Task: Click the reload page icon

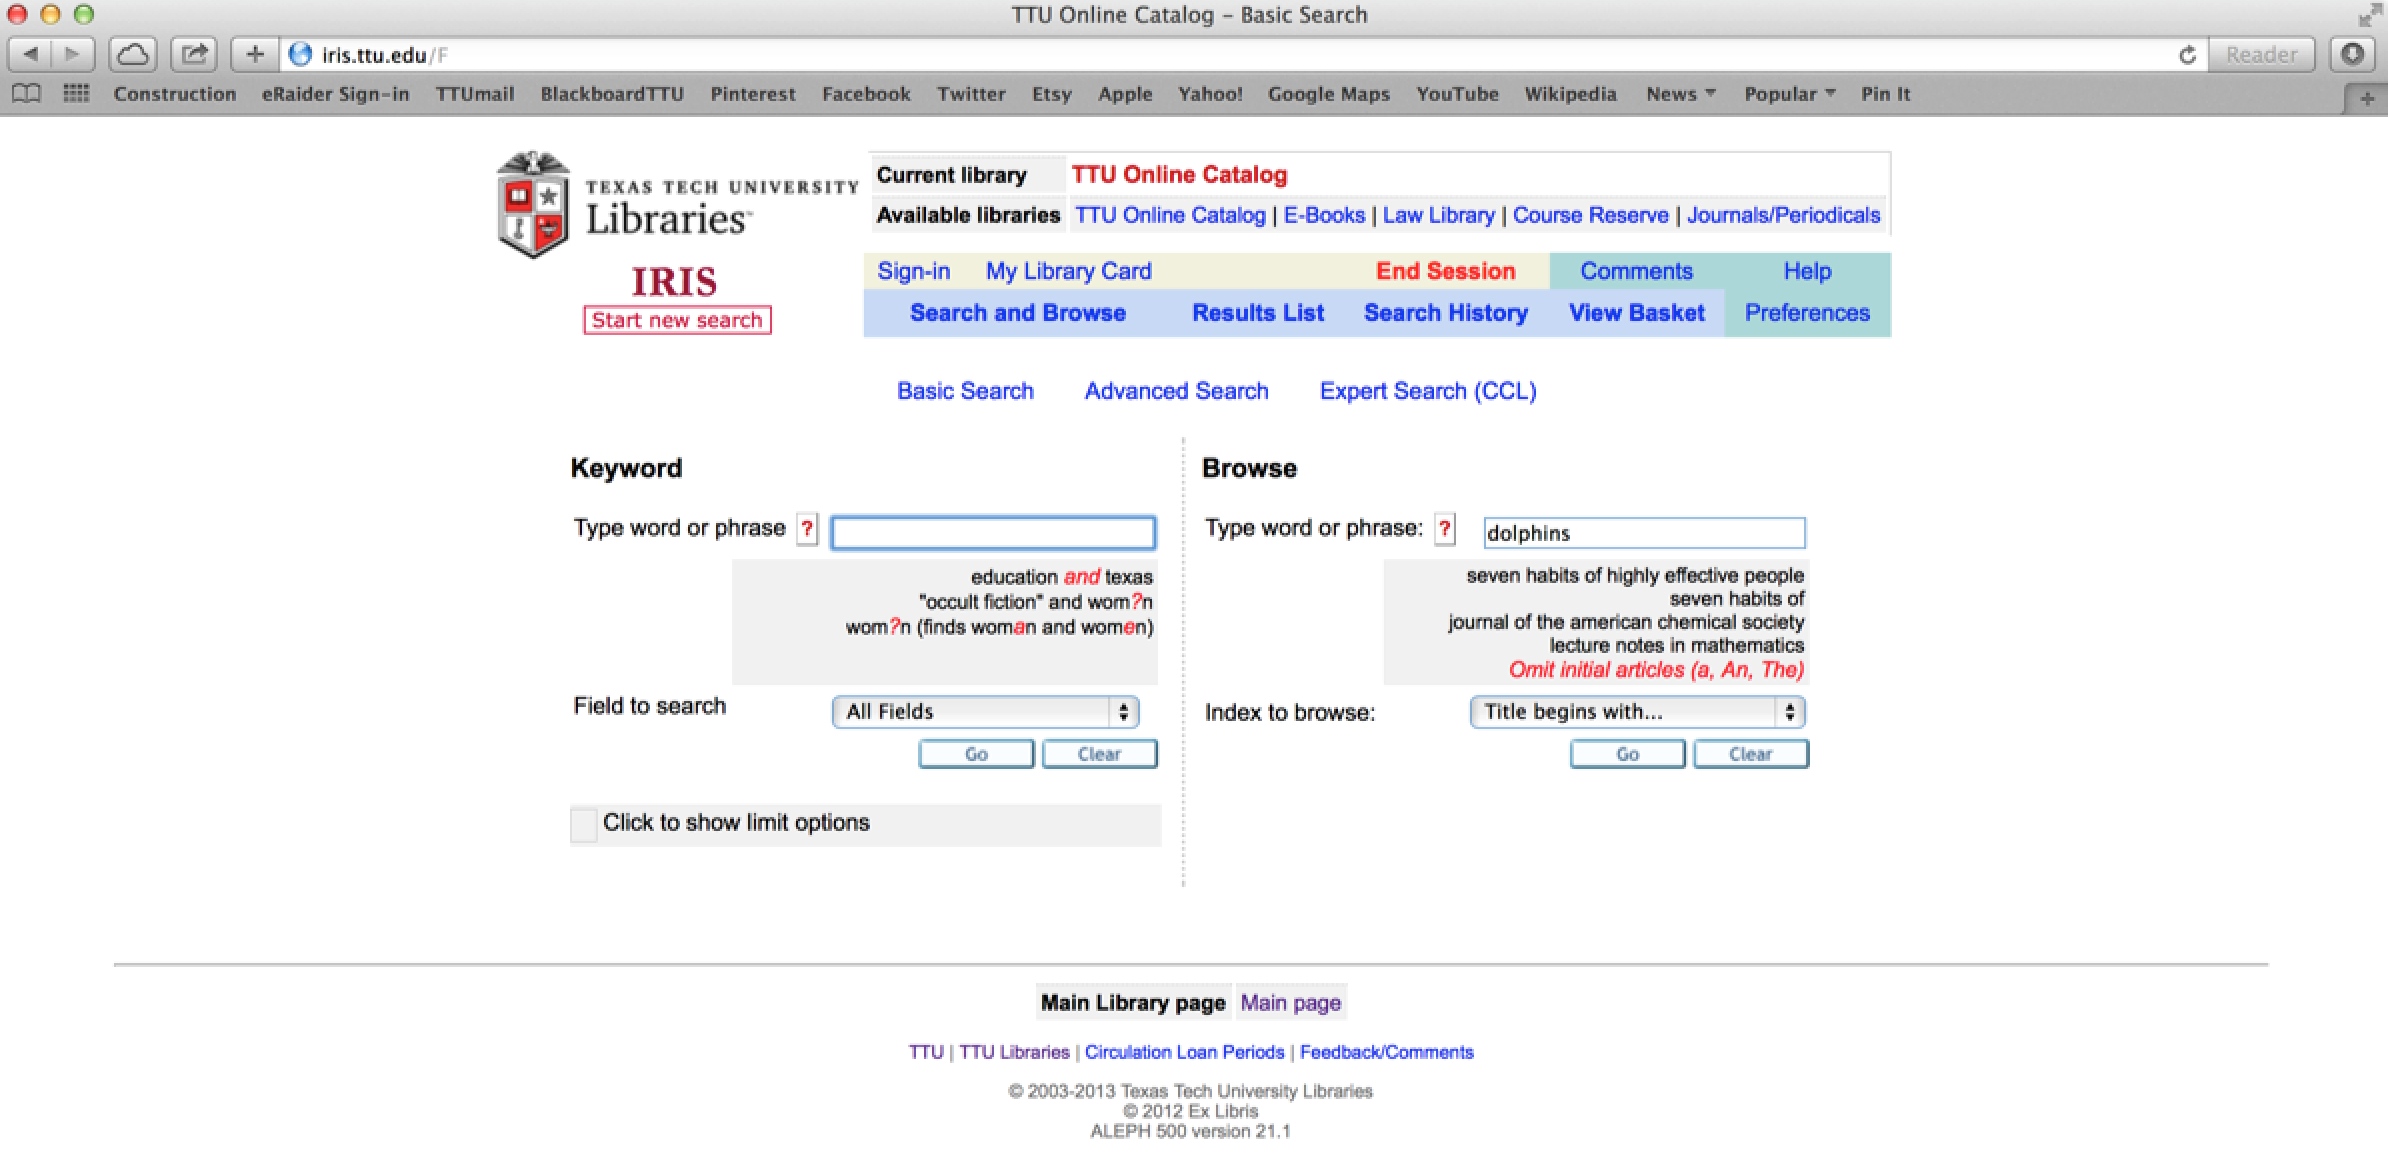Action: [2187, 55]
